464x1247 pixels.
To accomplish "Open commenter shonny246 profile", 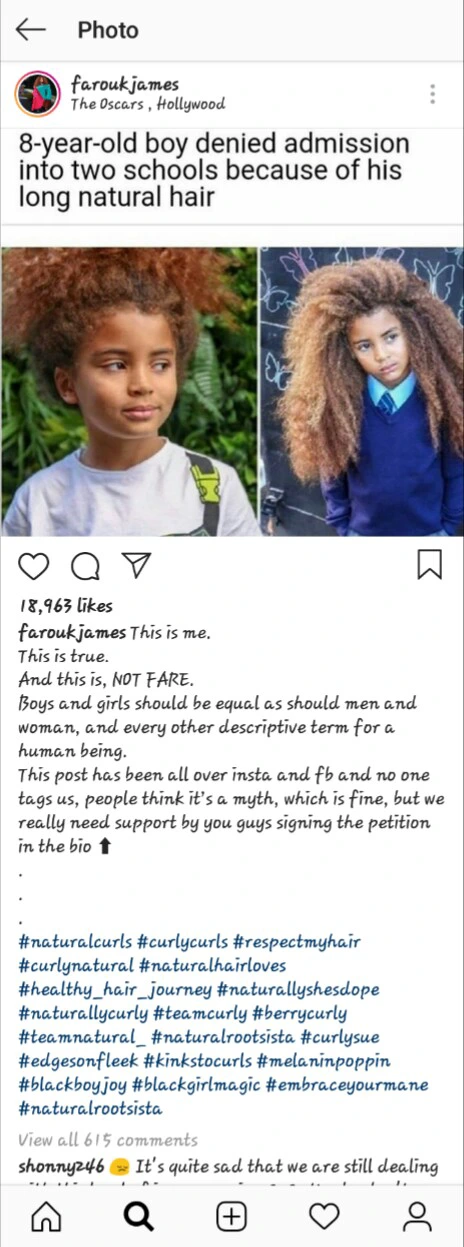I will [x=62, y=1166].
